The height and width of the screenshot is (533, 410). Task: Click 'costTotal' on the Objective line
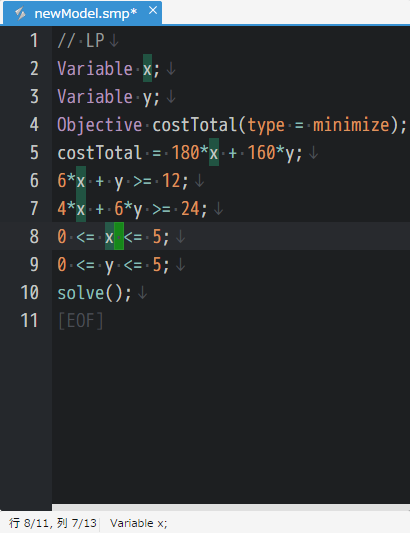[x=194, y=125]
